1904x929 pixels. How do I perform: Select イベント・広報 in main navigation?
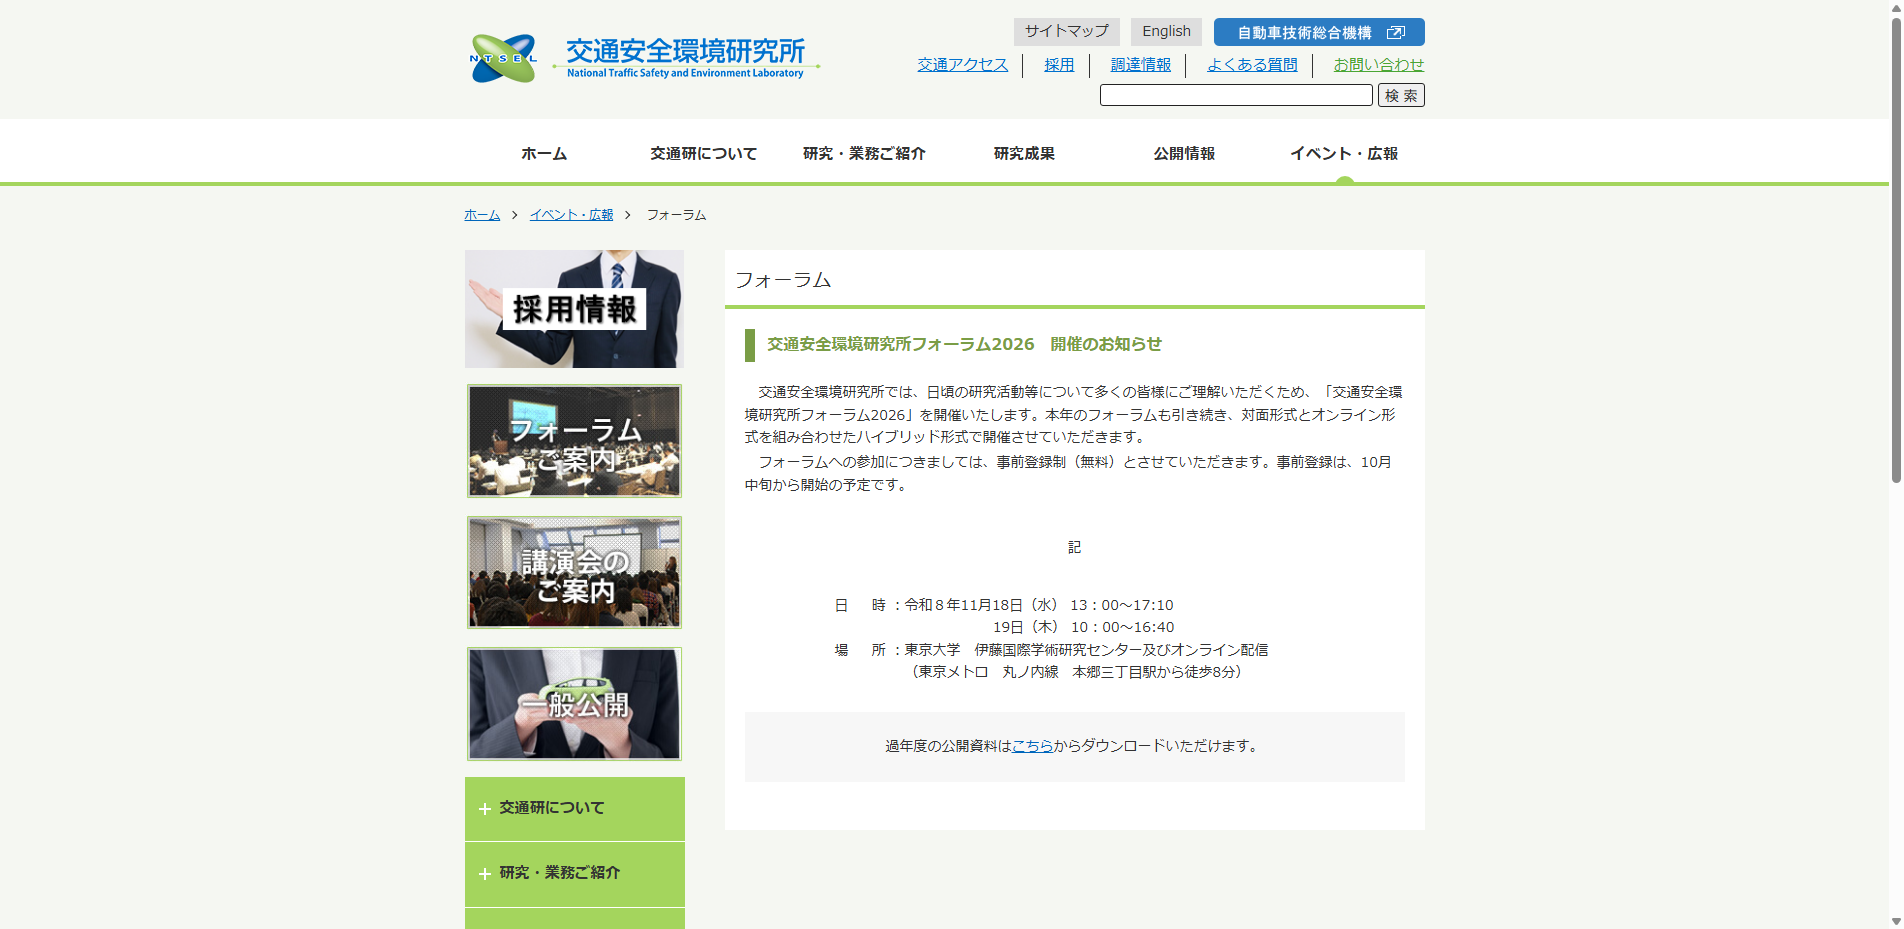(1344, 153)
